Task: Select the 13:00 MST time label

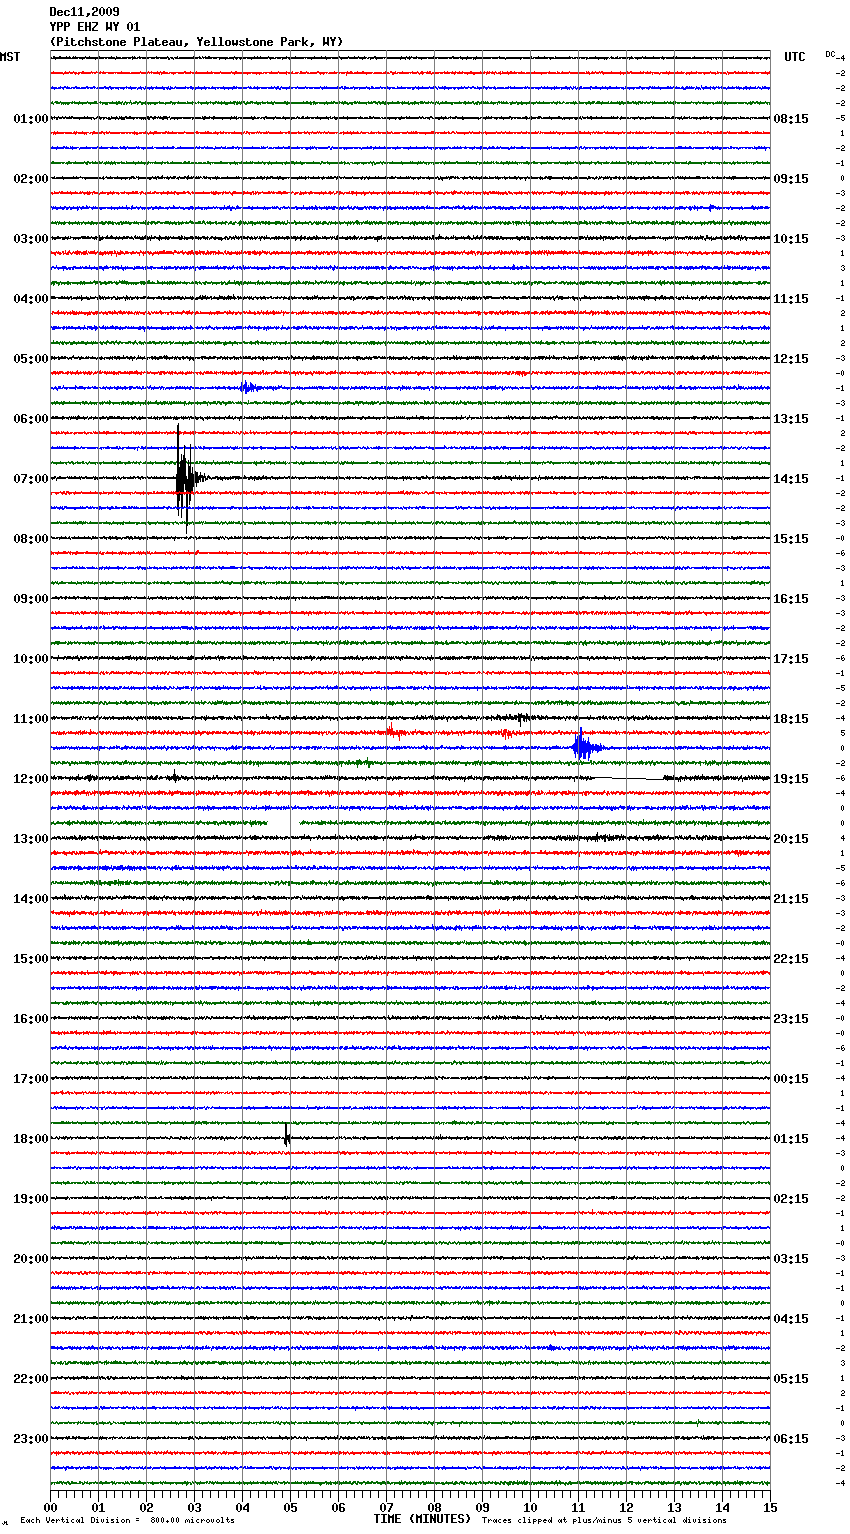Action: (30, 839)
